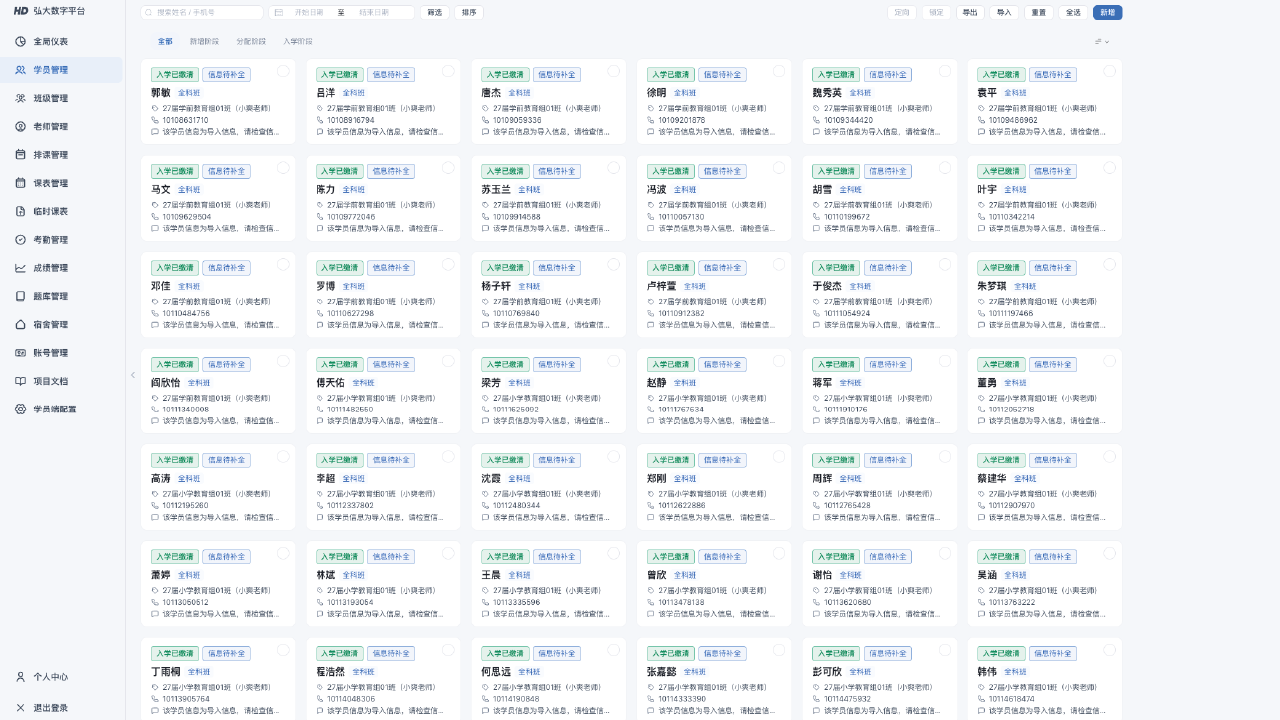Image resolution: width=1280 pixels, height=720 pixels.
Task: Click the 导出 export button
Action: point(969,13)
